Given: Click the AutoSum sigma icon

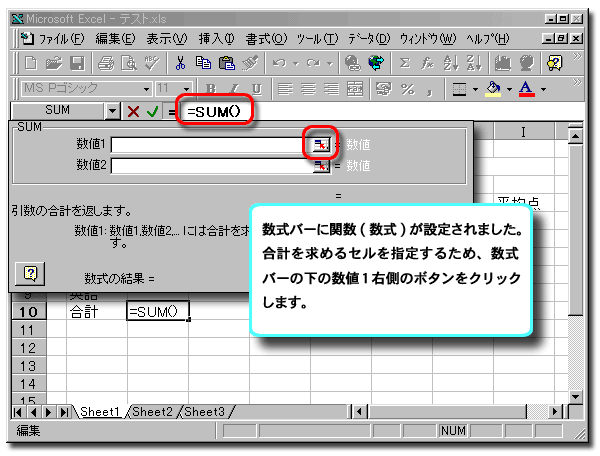Looking at the screenshot, I should click(404, 63).
